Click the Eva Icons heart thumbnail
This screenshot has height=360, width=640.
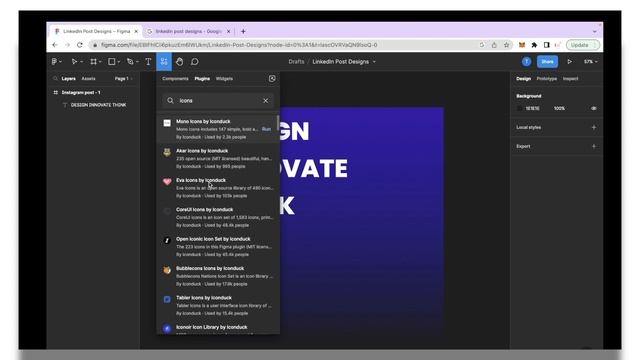point(167,182)
